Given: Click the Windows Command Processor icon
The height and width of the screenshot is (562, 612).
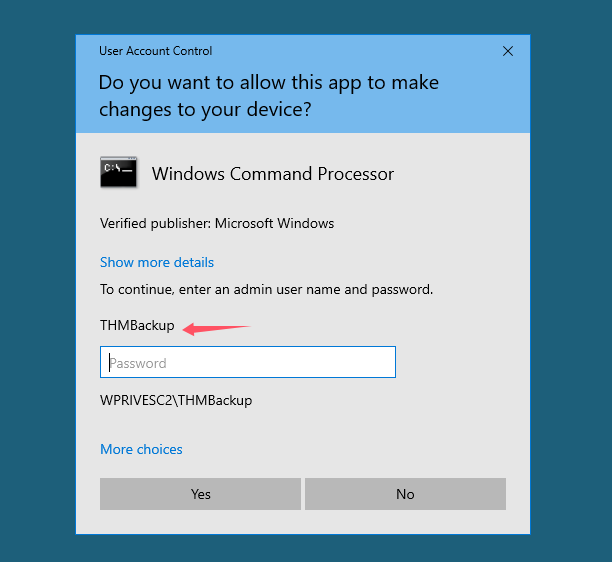Looking at the screenshot, I should [119, 173].
